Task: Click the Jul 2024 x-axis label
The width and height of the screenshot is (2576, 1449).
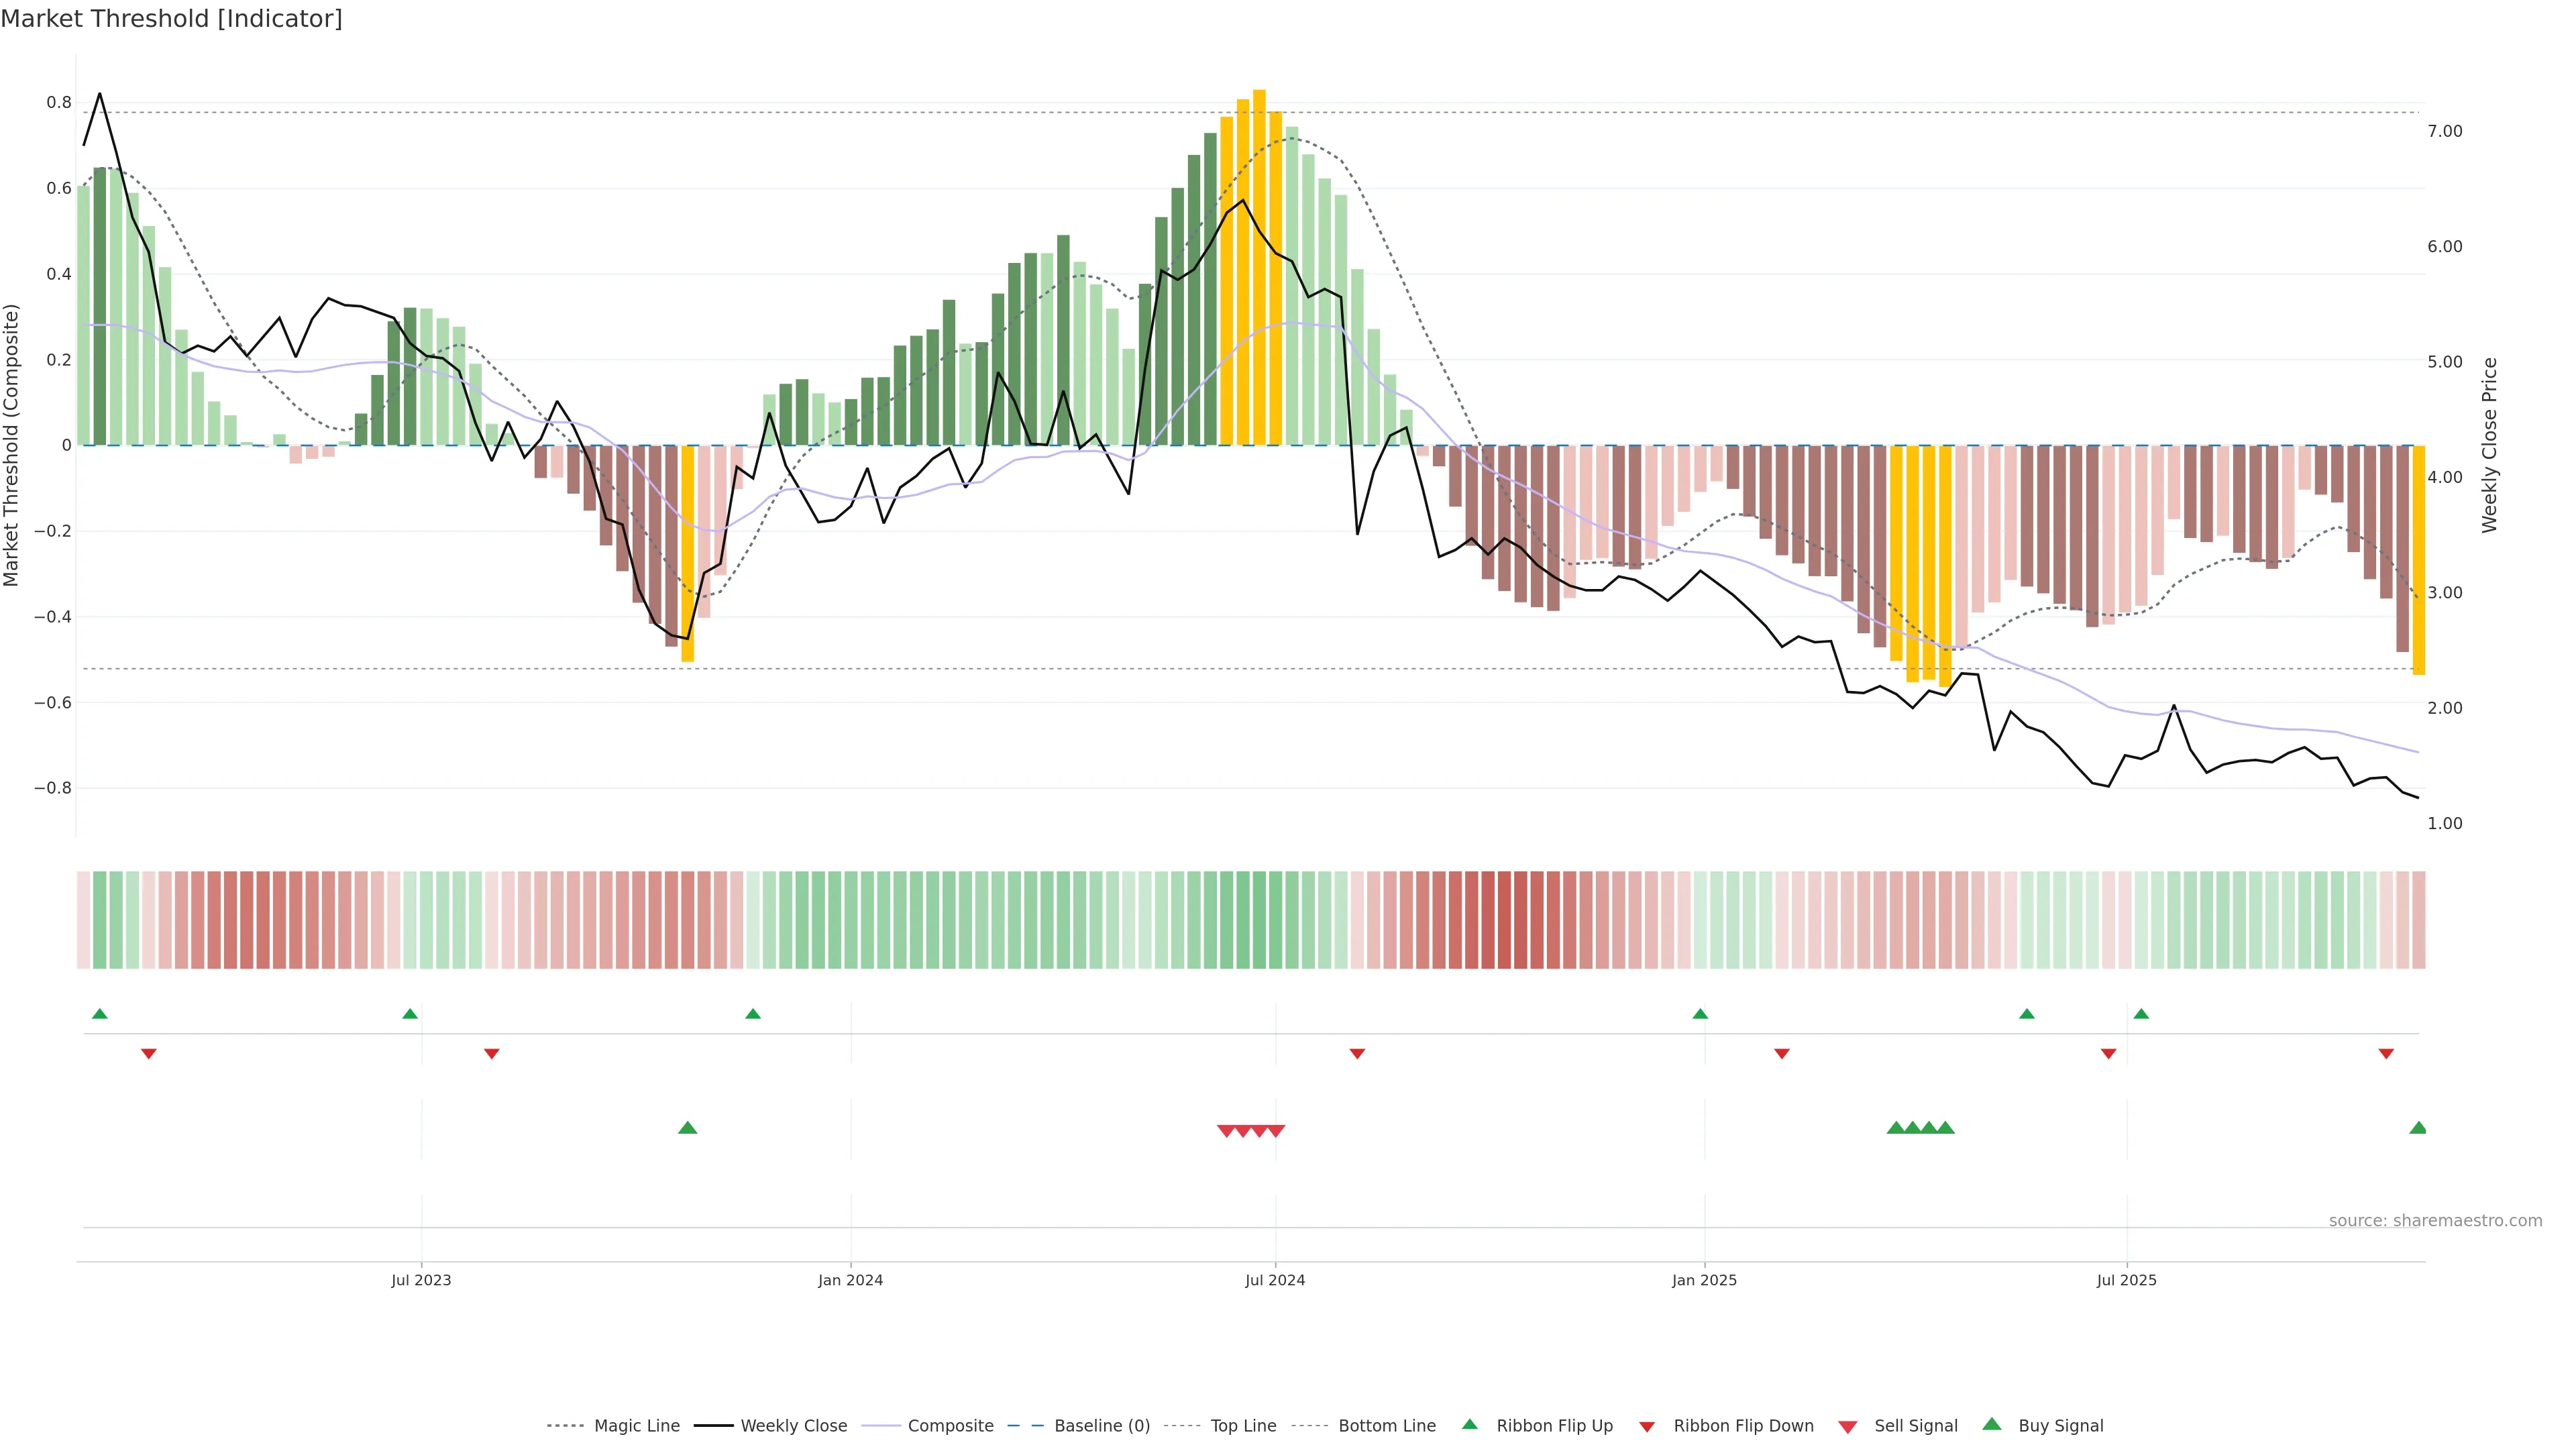Action: point(1275,1280)
